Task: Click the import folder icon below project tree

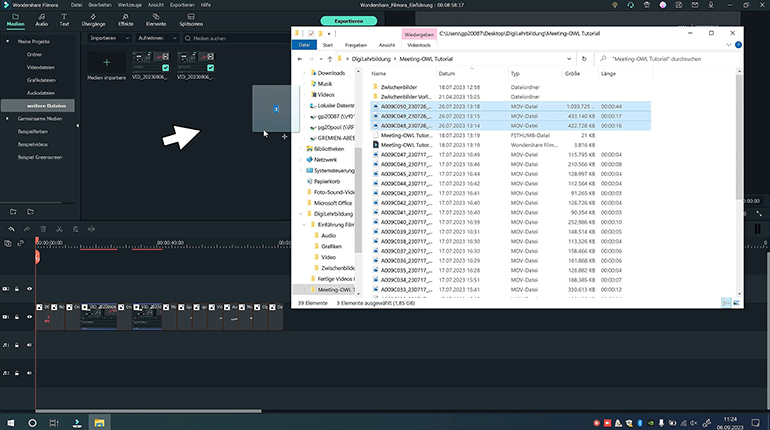Action: pyautogui.click(x=30, y=212)
